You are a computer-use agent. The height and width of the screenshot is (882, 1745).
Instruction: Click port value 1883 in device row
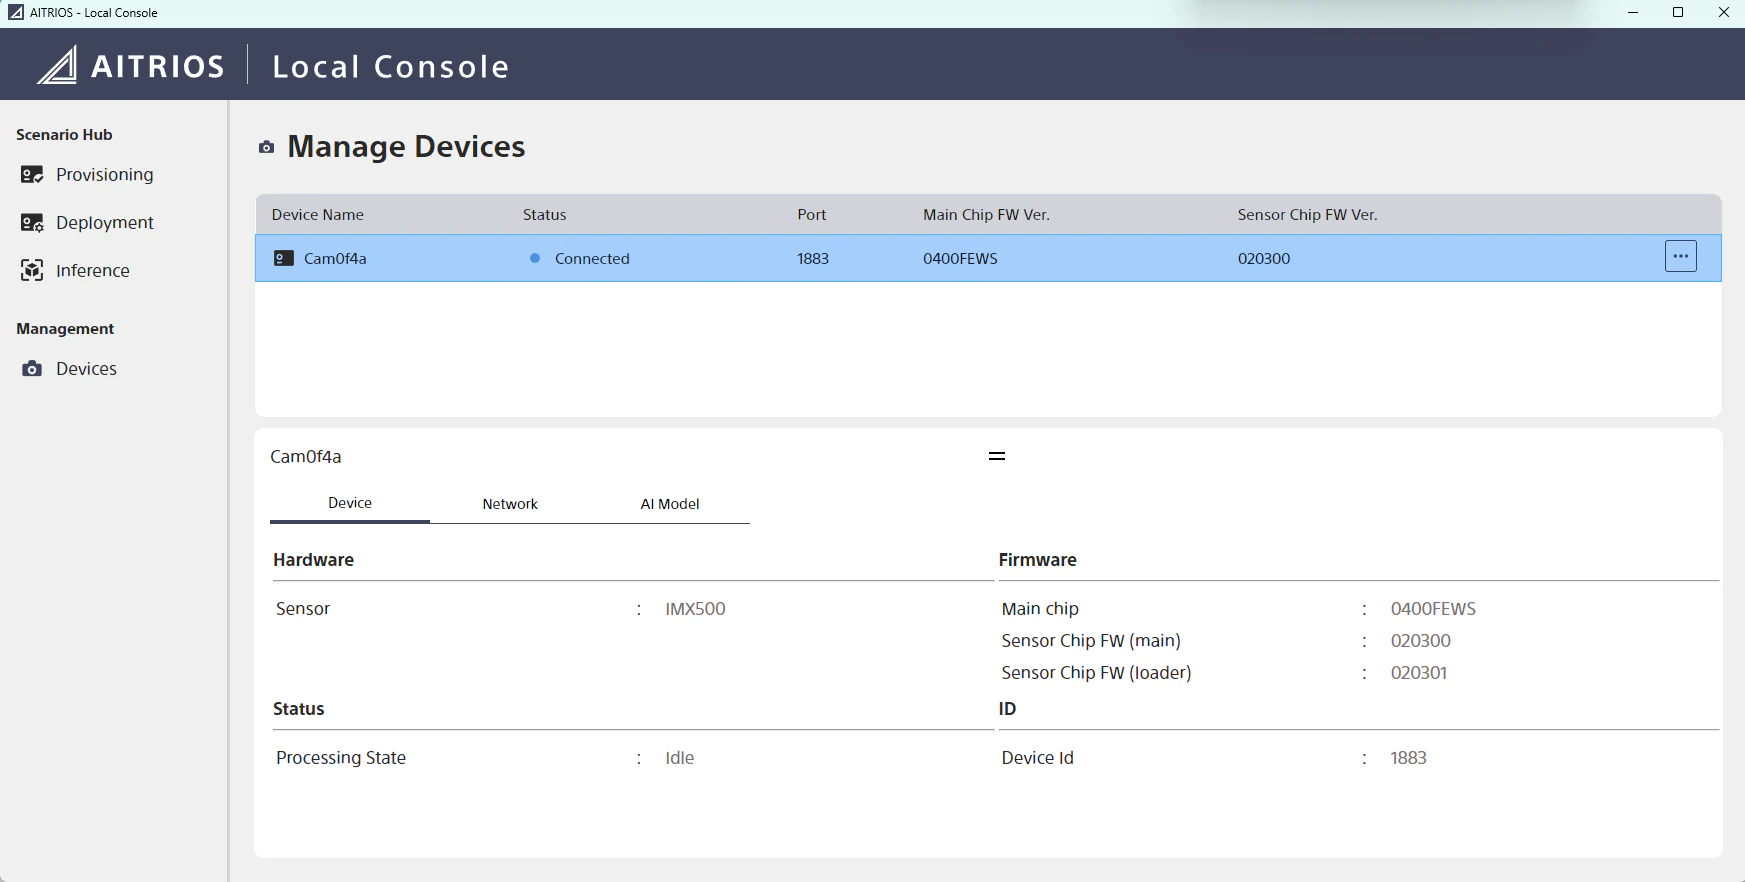pyautogui.click(x=813, y=258)
